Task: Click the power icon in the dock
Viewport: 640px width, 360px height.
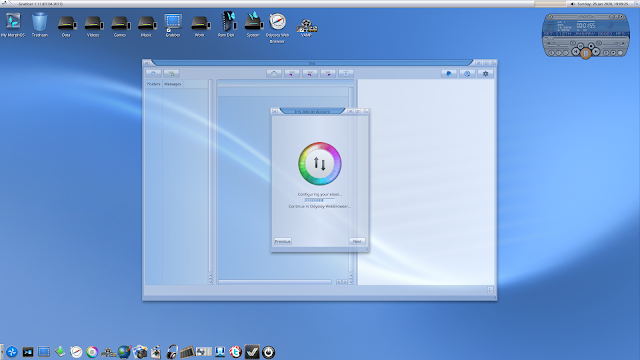Action: coord(268,352)
